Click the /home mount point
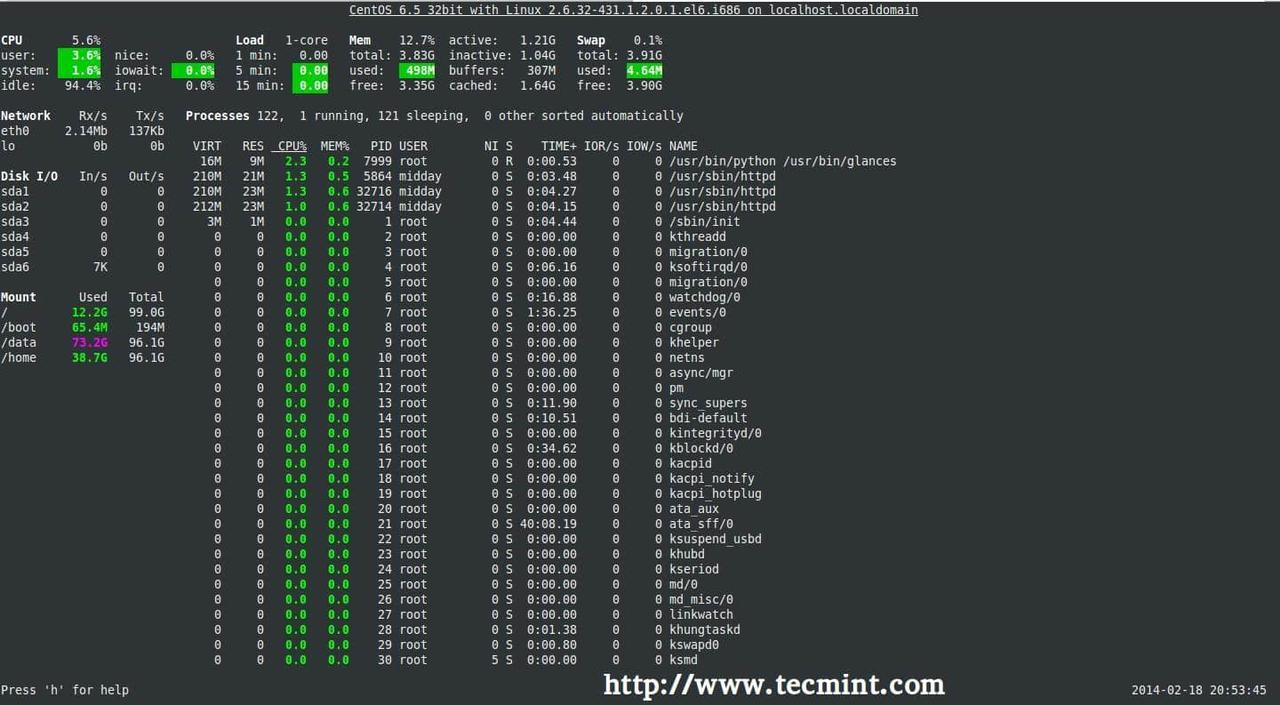 click(19, 358)
